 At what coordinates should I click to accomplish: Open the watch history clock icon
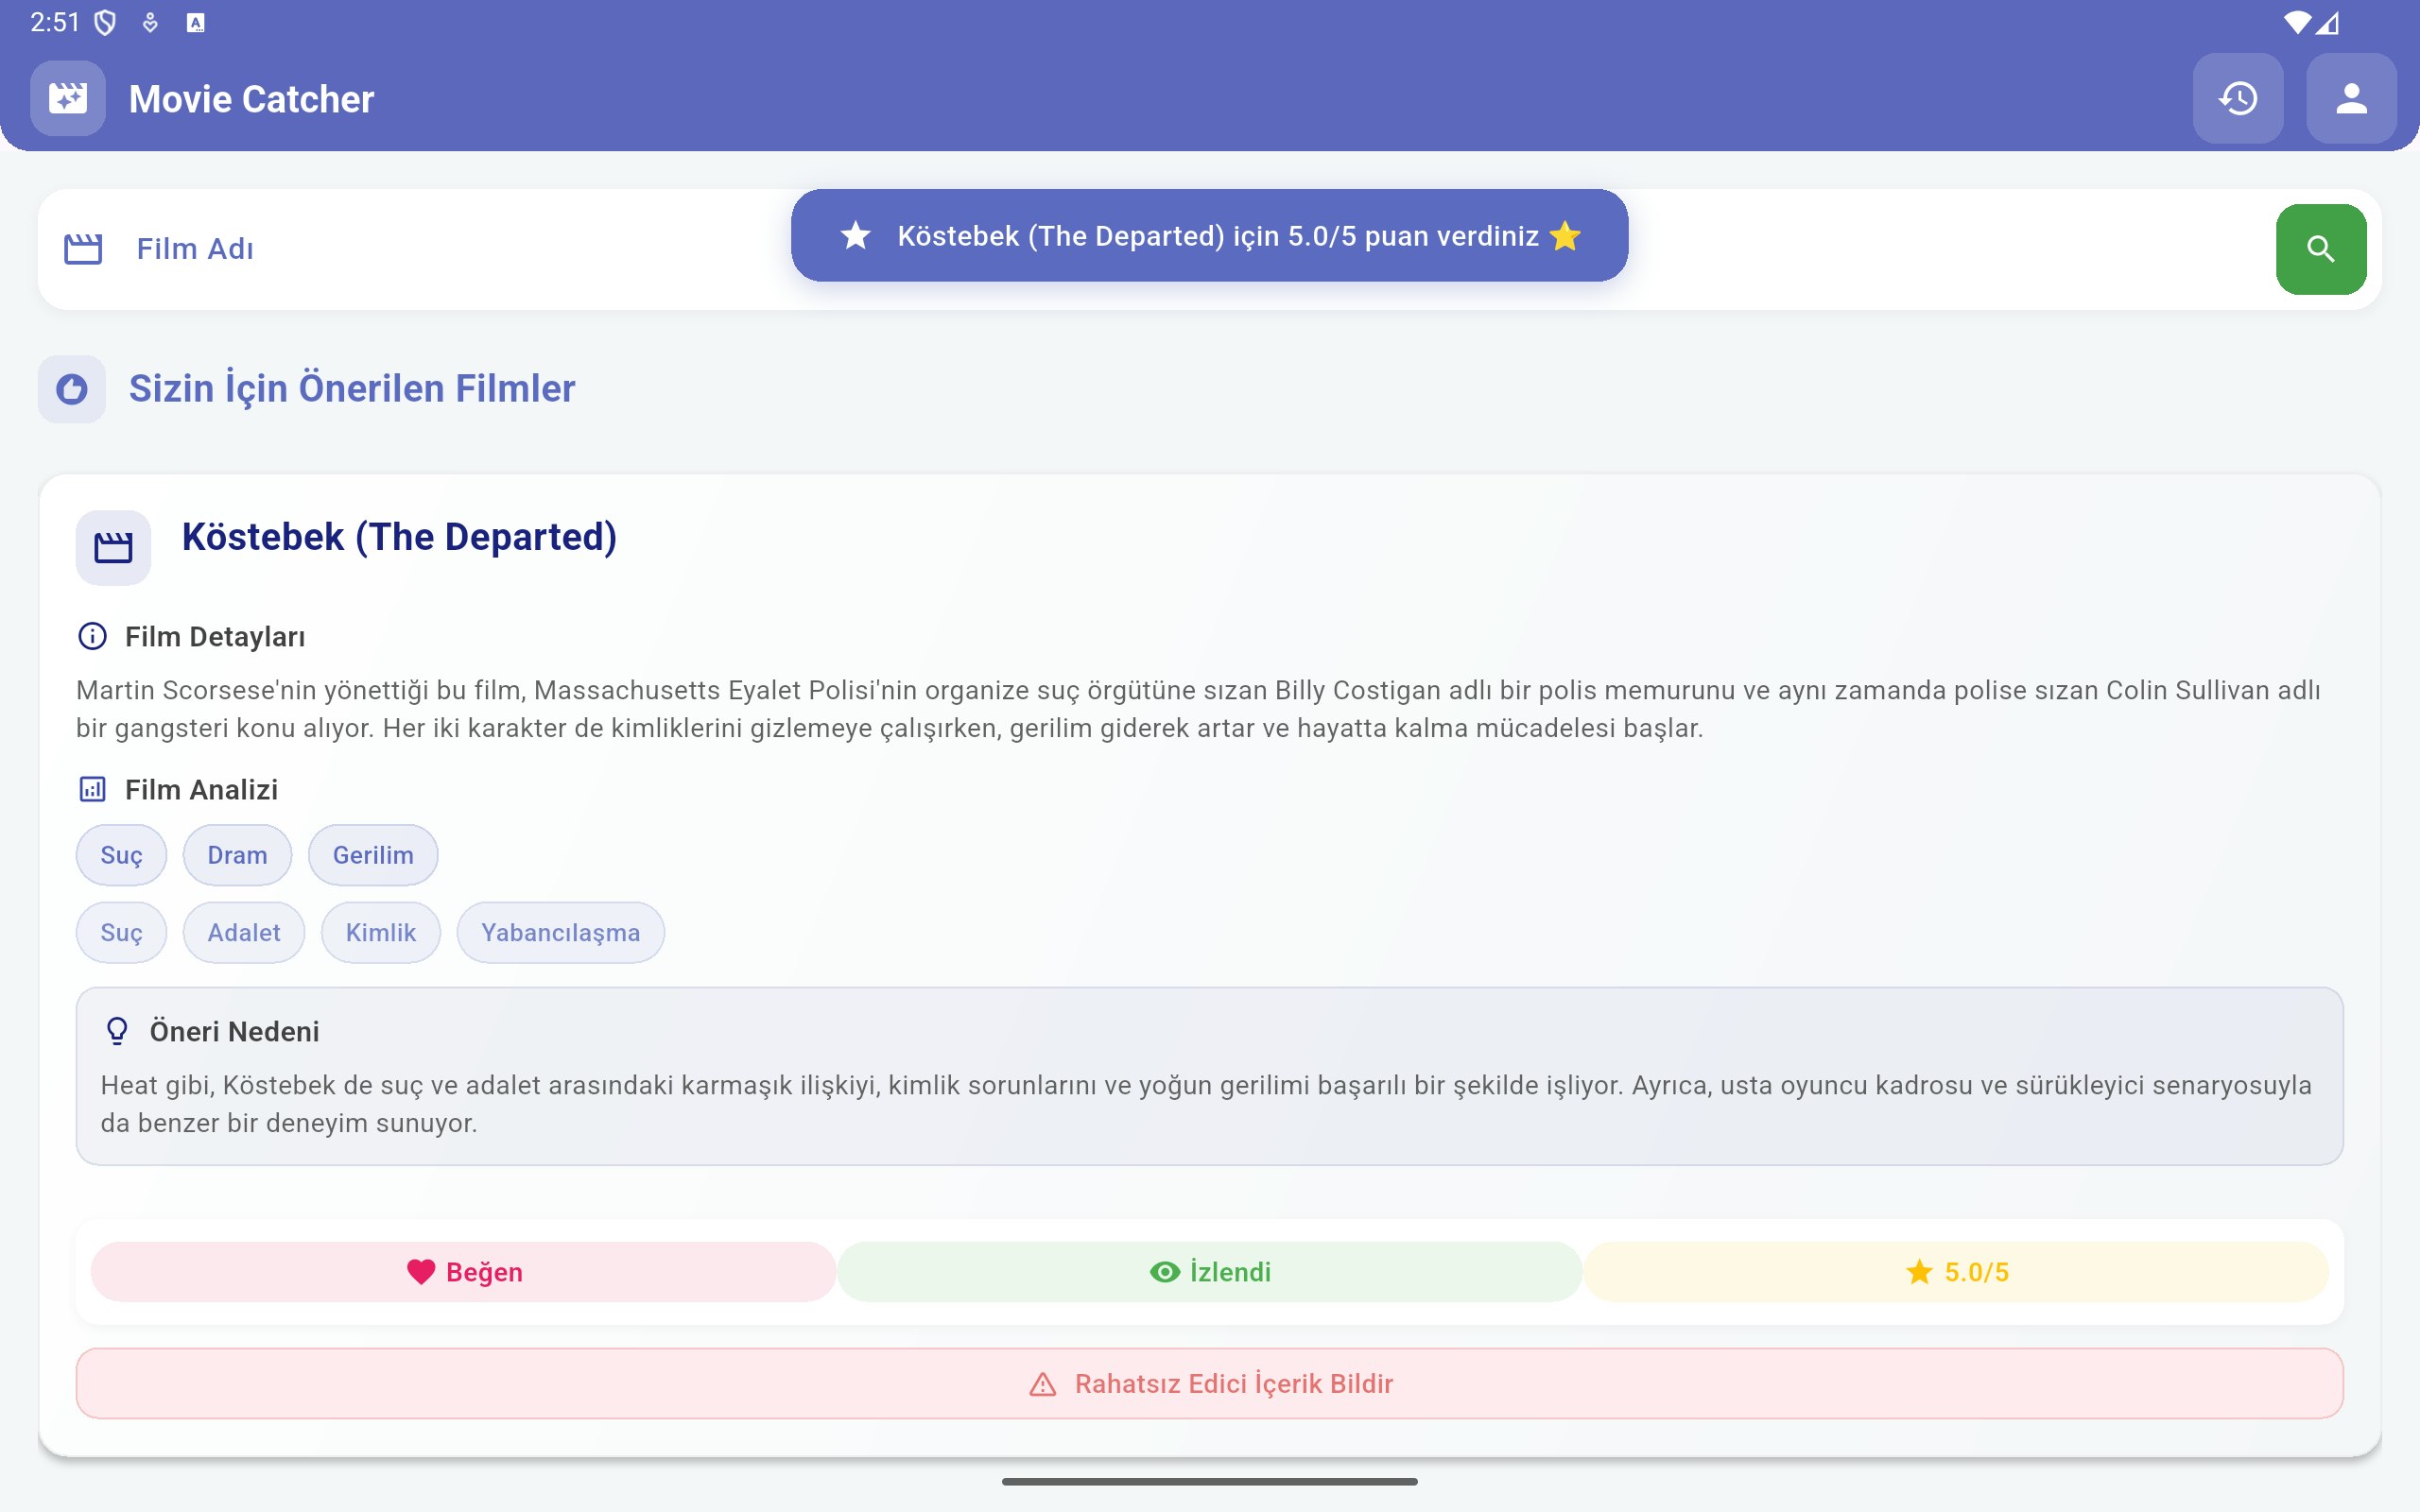coord(2238,98)
